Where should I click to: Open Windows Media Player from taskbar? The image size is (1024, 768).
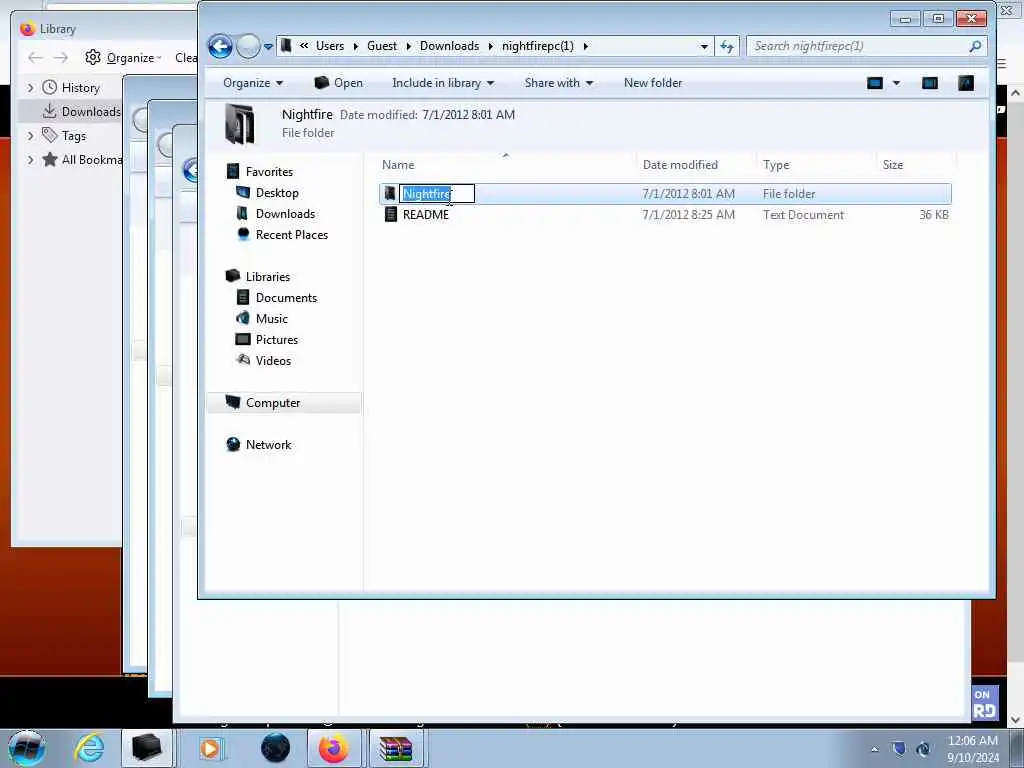click(x=210, y=748)
